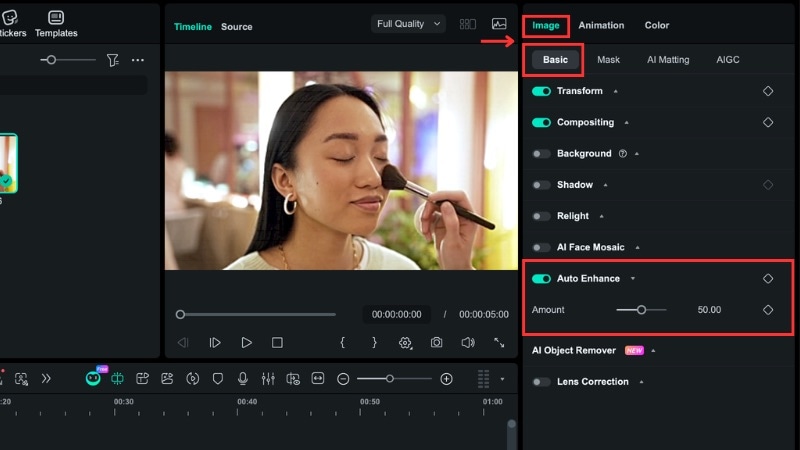
Task: Enable the Shadow switch
Action: pos(541,185)
